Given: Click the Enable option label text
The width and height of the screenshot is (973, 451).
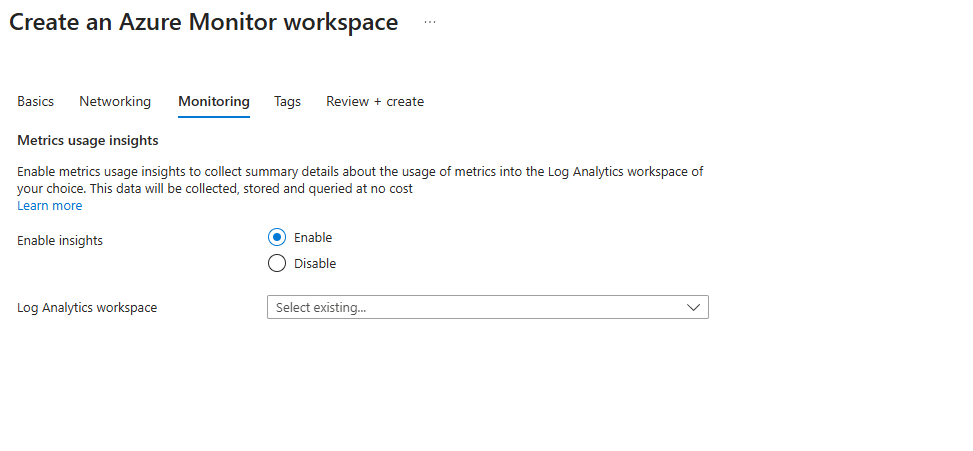Looking at the screenshot, I should tap(313, 238).
